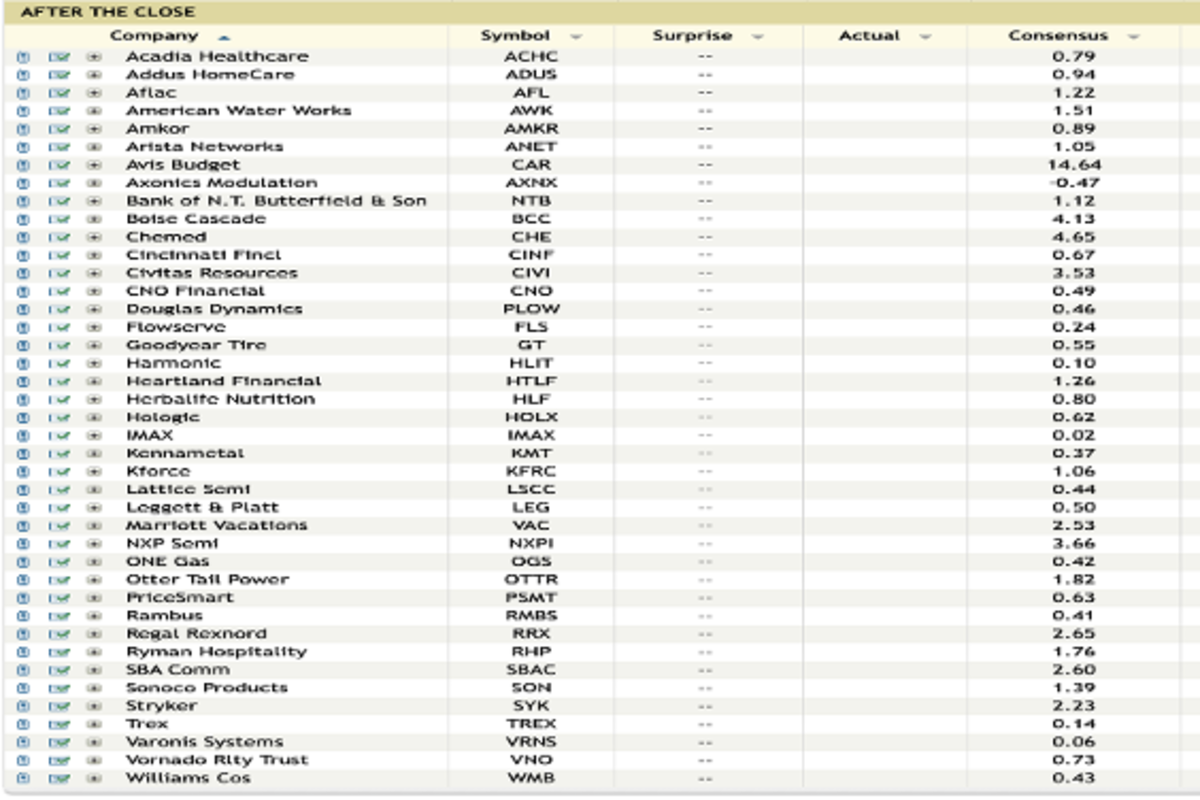Click the Vornado Rlty Trust company name
This screenshot has height=800, width=1200.
[217, 760]
